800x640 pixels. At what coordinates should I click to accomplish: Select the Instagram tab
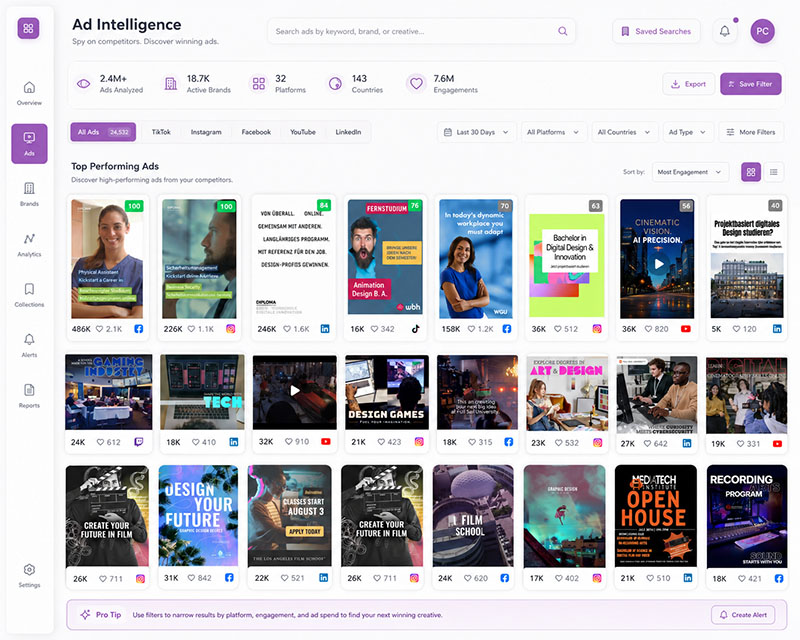[x=206, y=132]
